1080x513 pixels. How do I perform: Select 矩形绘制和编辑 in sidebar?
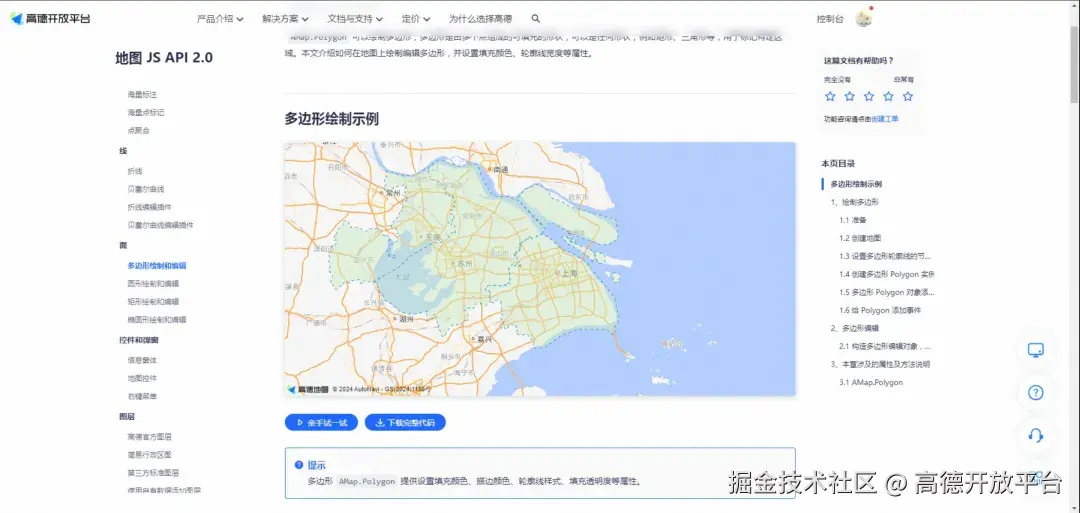[x=153, y=301]
